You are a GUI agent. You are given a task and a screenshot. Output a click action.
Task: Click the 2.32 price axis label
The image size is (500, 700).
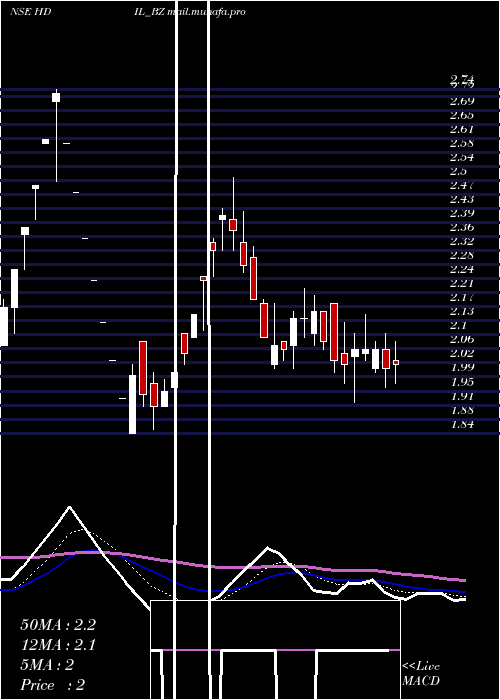(x=462, y=241)
